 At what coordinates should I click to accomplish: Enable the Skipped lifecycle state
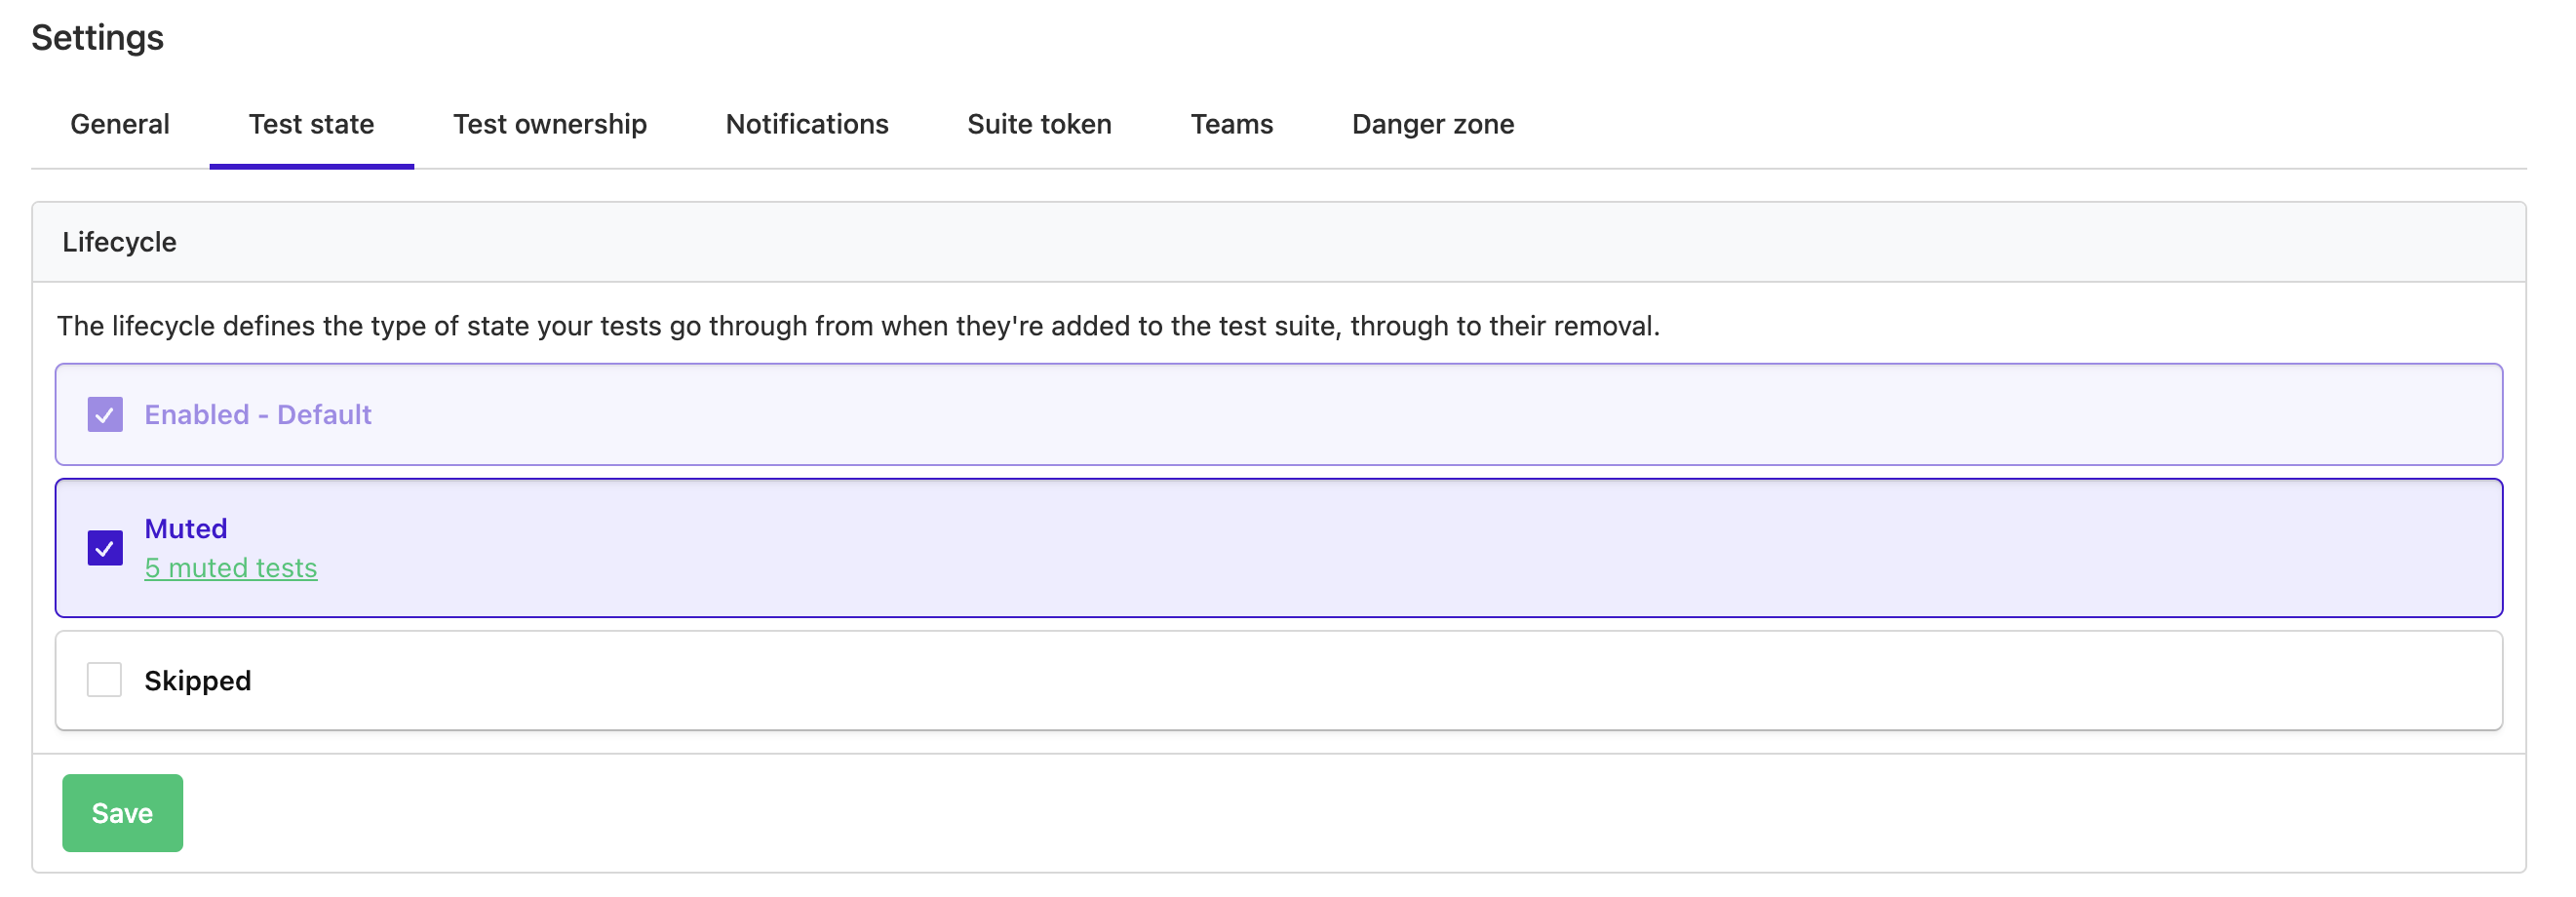(x=103, y=680)
